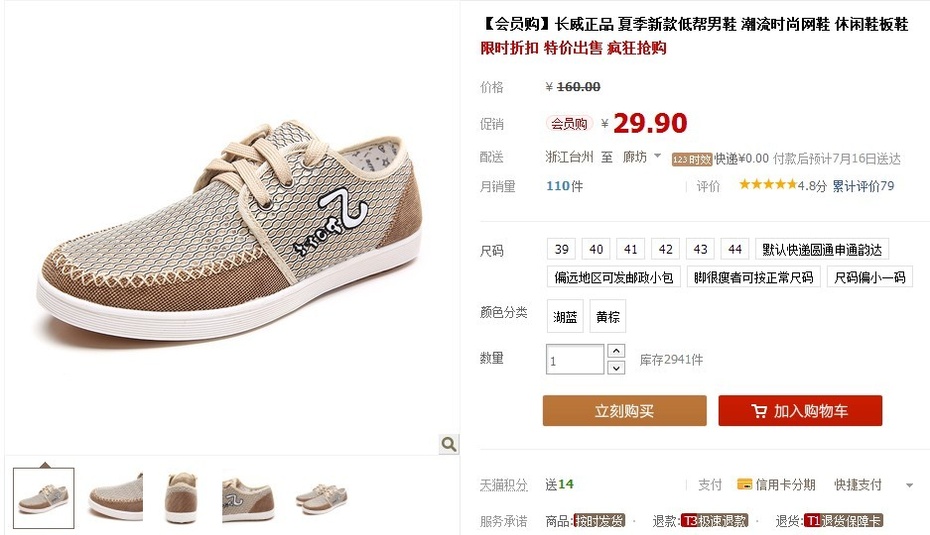Click the 123时效 delivery badge

pyautogui.click(x=692, y=159)
